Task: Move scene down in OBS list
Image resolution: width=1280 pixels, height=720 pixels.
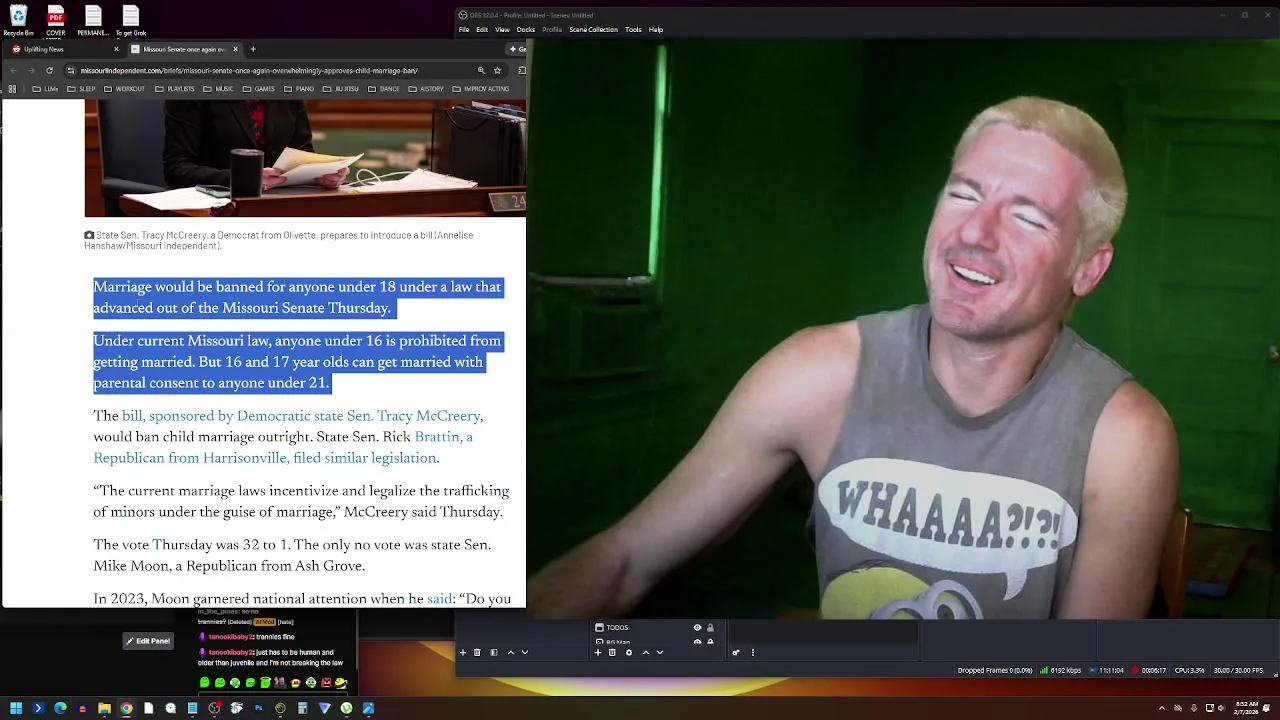Action: (525, 652)
